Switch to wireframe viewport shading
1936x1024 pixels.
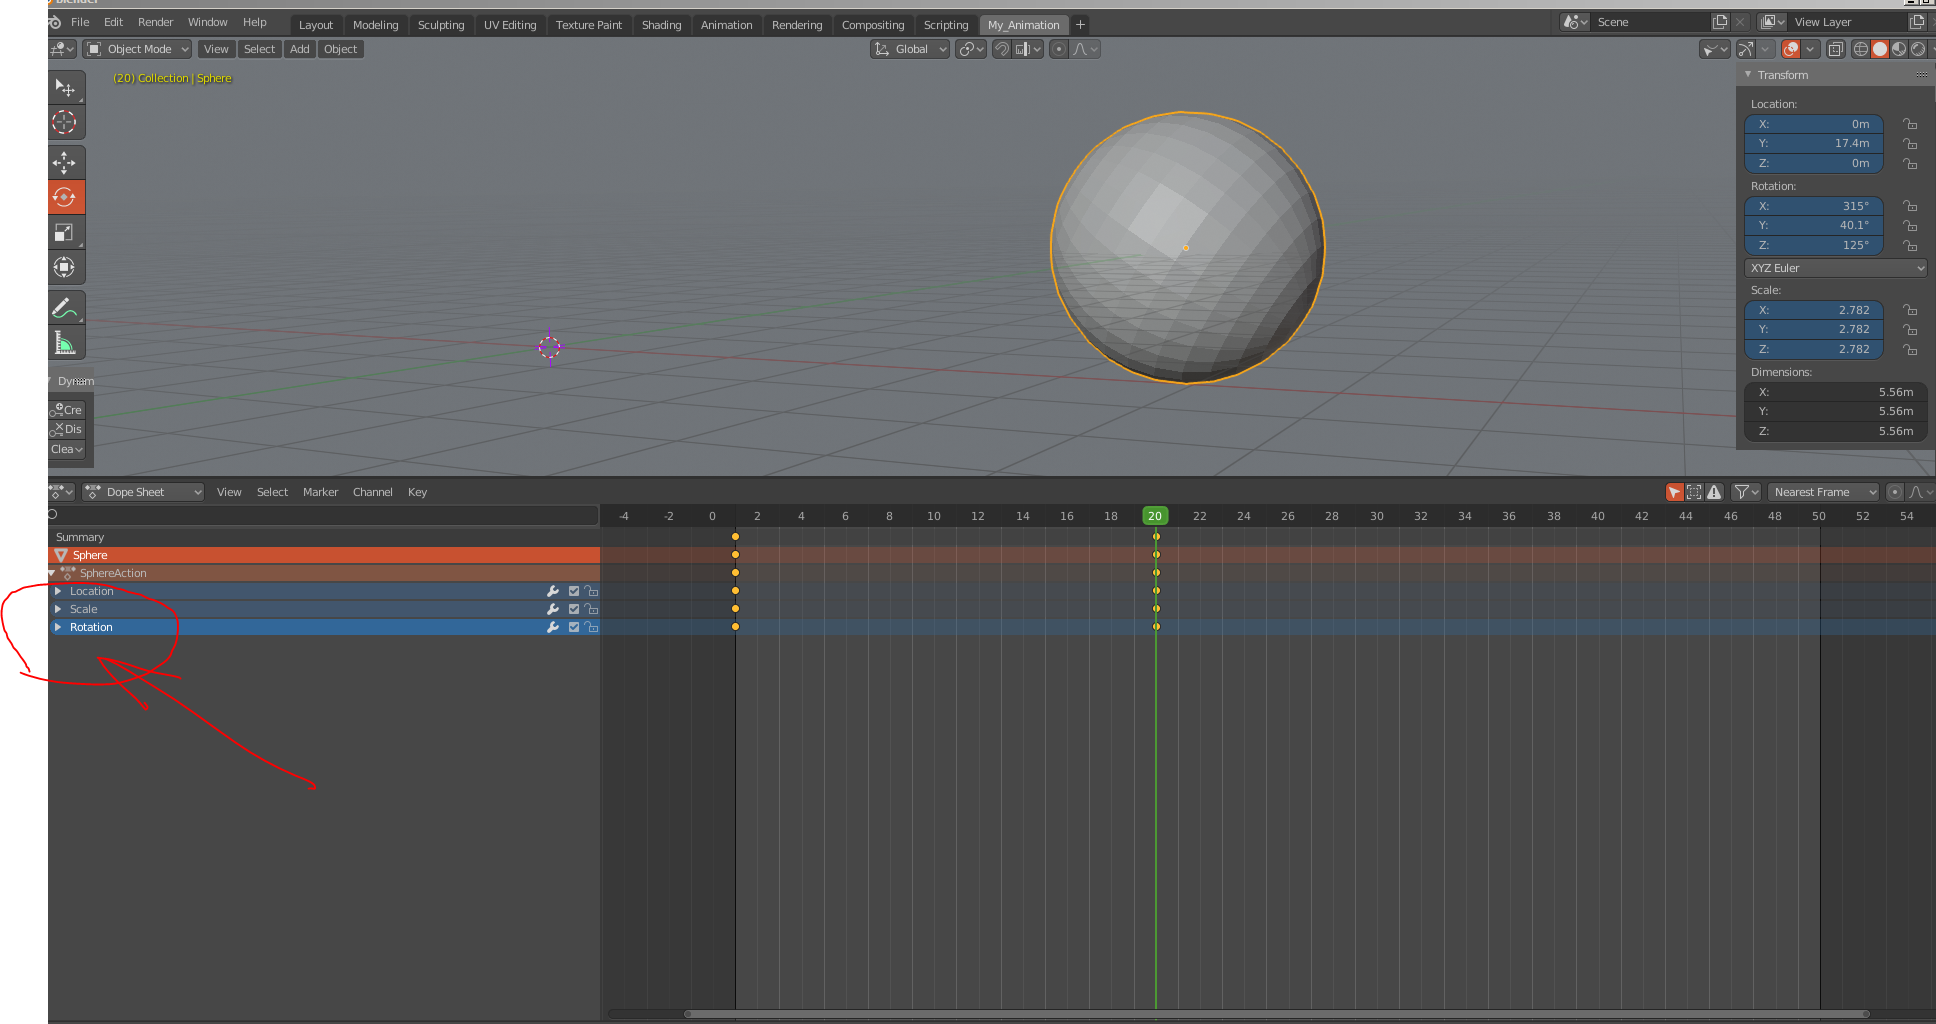coord(1861,49)
